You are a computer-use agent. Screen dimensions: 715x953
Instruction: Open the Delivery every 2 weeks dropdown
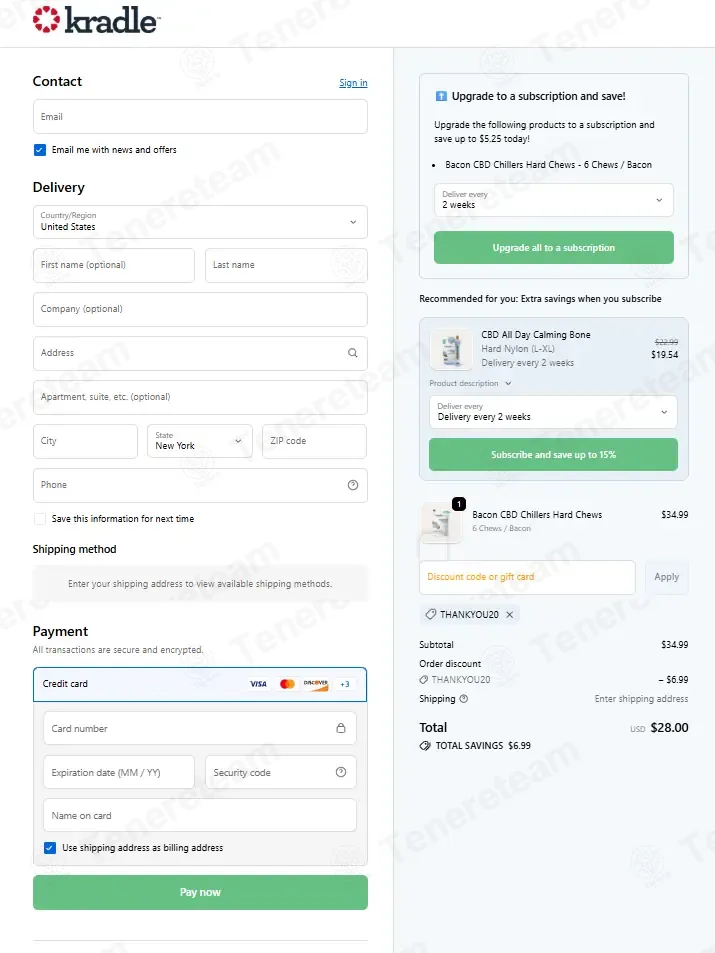pos(553,412)
